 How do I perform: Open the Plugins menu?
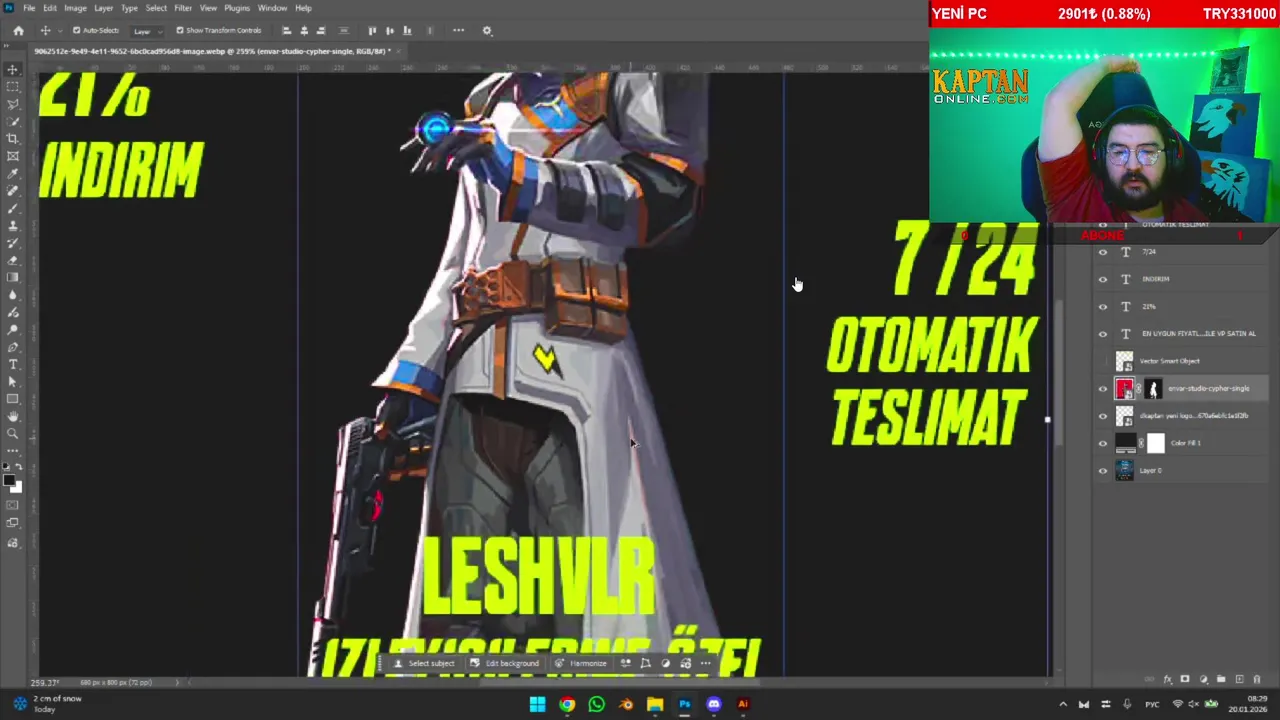[237, 8]
